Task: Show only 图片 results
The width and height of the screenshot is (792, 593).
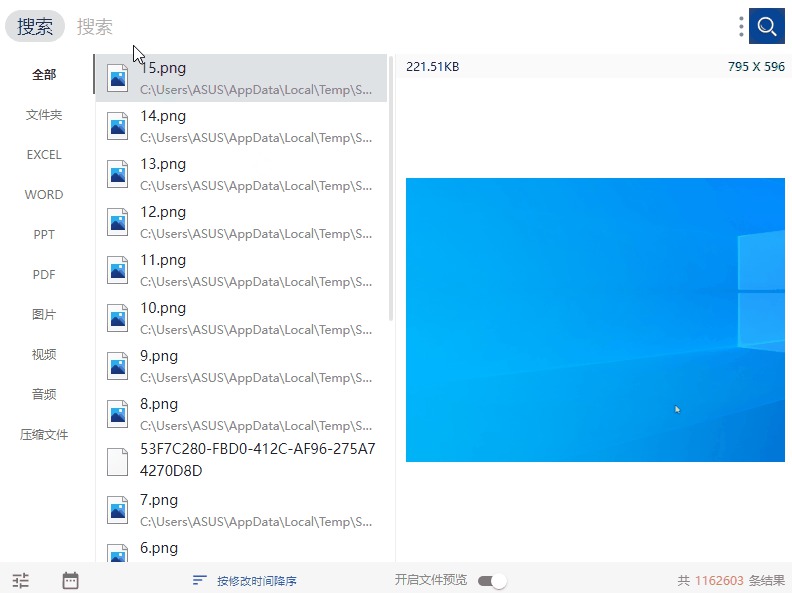Action: [x=44, y=314]
